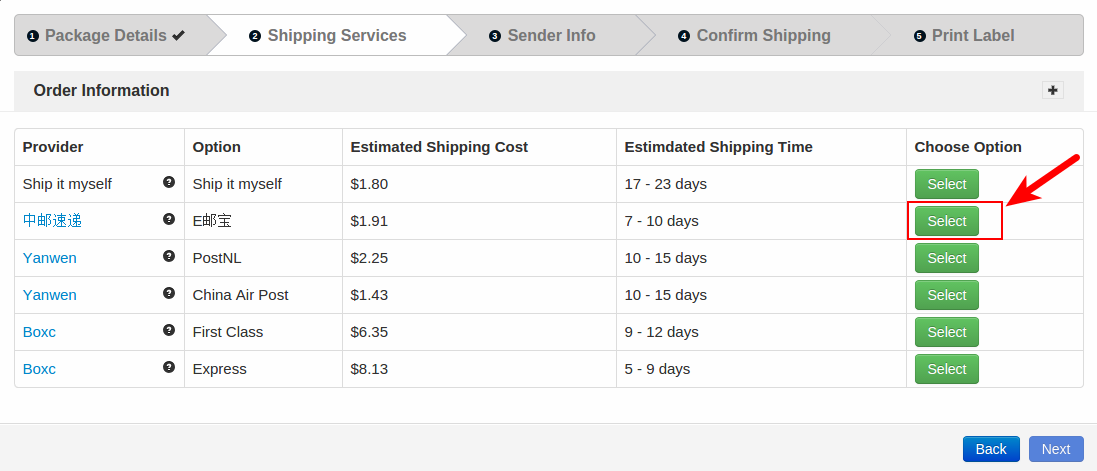The height and width of the screenshot is (471, 1097).
Task: Open 中邮速递 provider link
Action: point(52,221)
